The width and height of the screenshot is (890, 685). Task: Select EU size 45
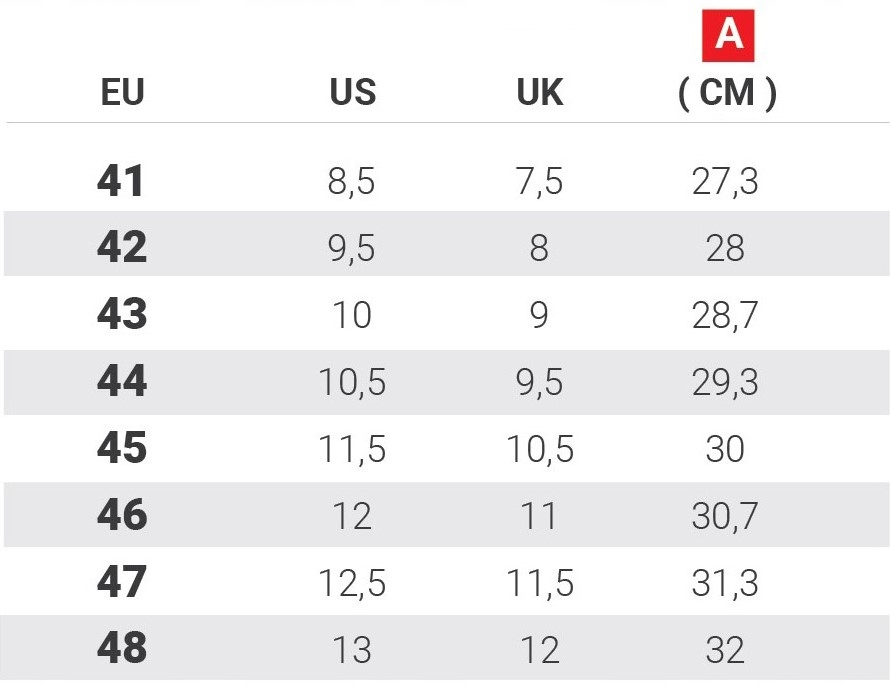coord(122,448)
